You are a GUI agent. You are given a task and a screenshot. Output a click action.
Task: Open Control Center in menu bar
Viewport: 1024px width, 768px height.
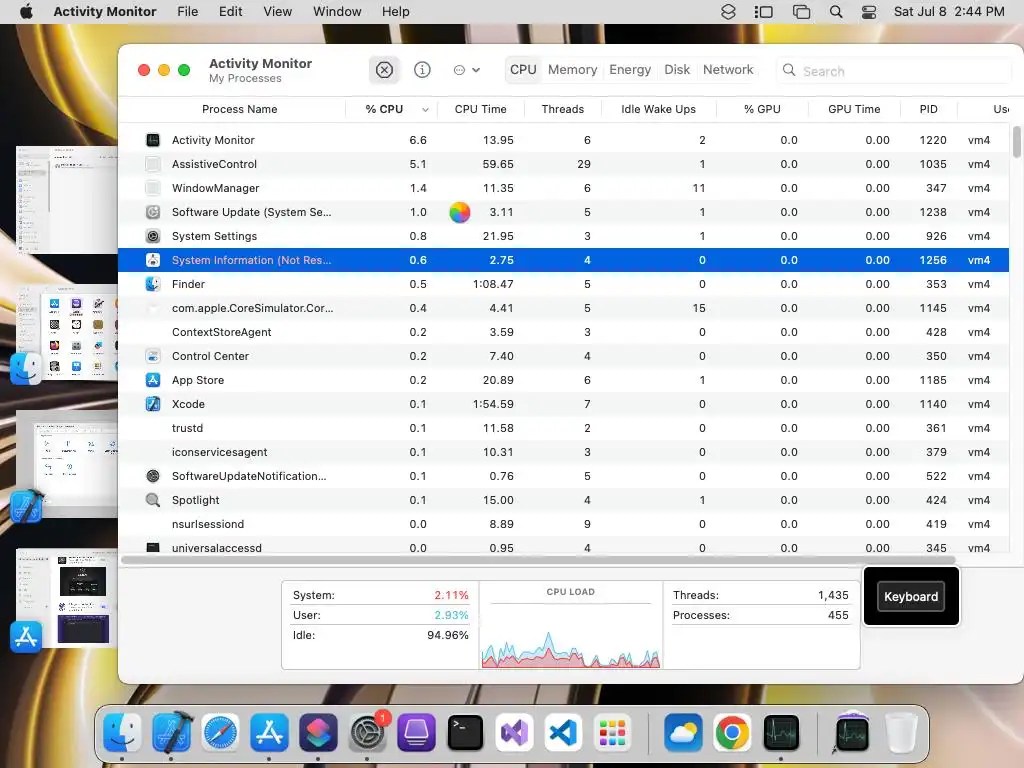pyautogui.click(x=869, y=12)
